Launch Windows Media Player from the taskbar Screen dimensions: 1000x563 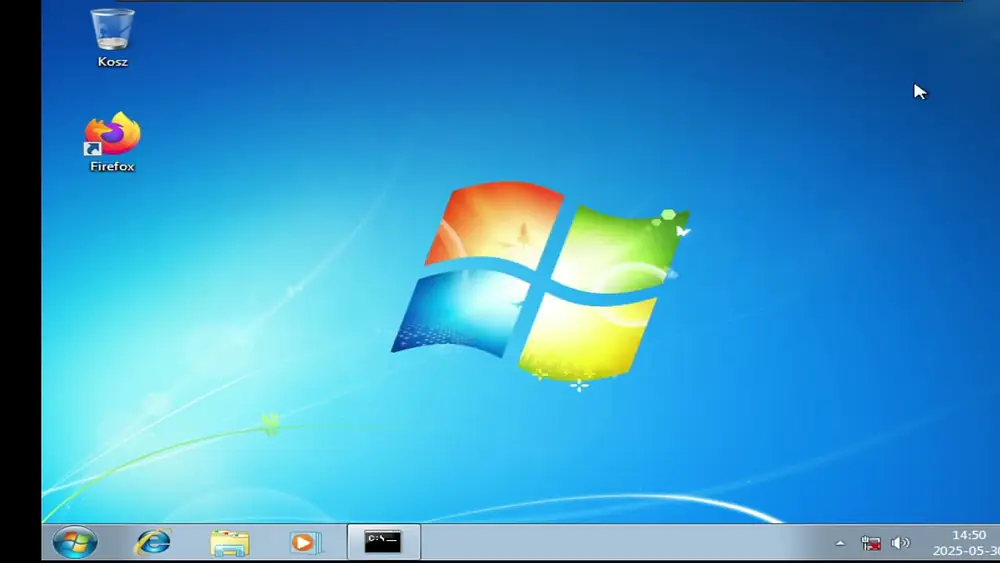305,543
